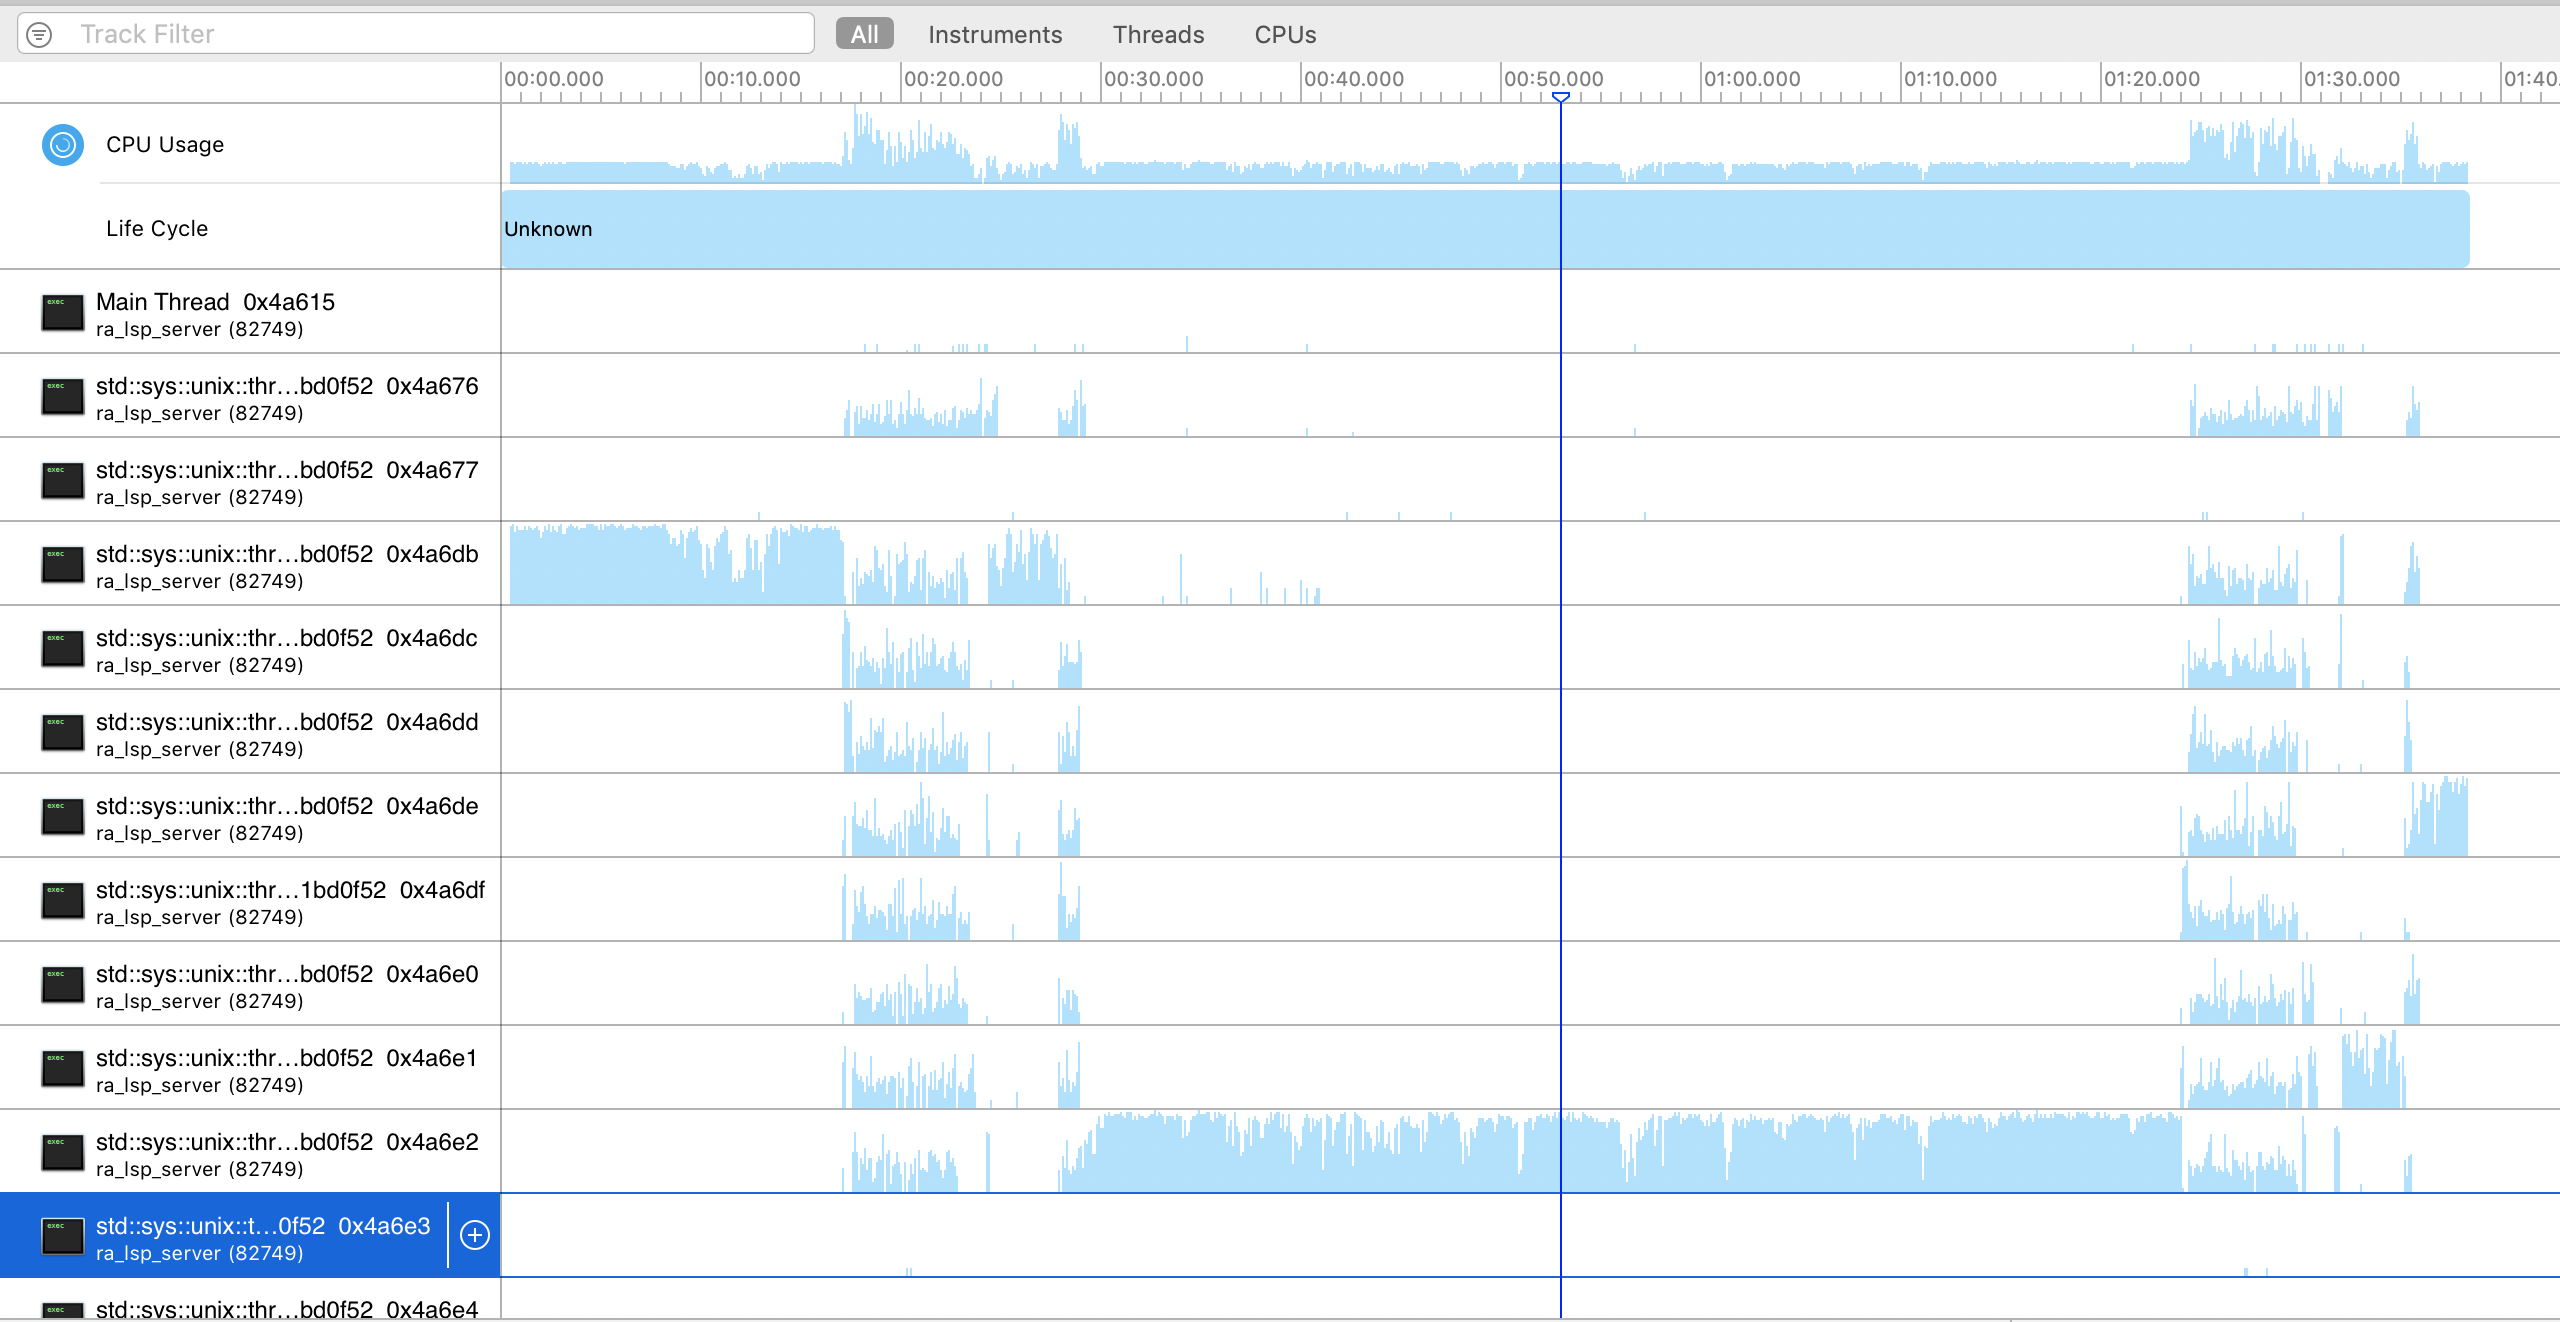Select the All segment
The height and width of the screenshot is (1322, 2560).
pos(863,33)
